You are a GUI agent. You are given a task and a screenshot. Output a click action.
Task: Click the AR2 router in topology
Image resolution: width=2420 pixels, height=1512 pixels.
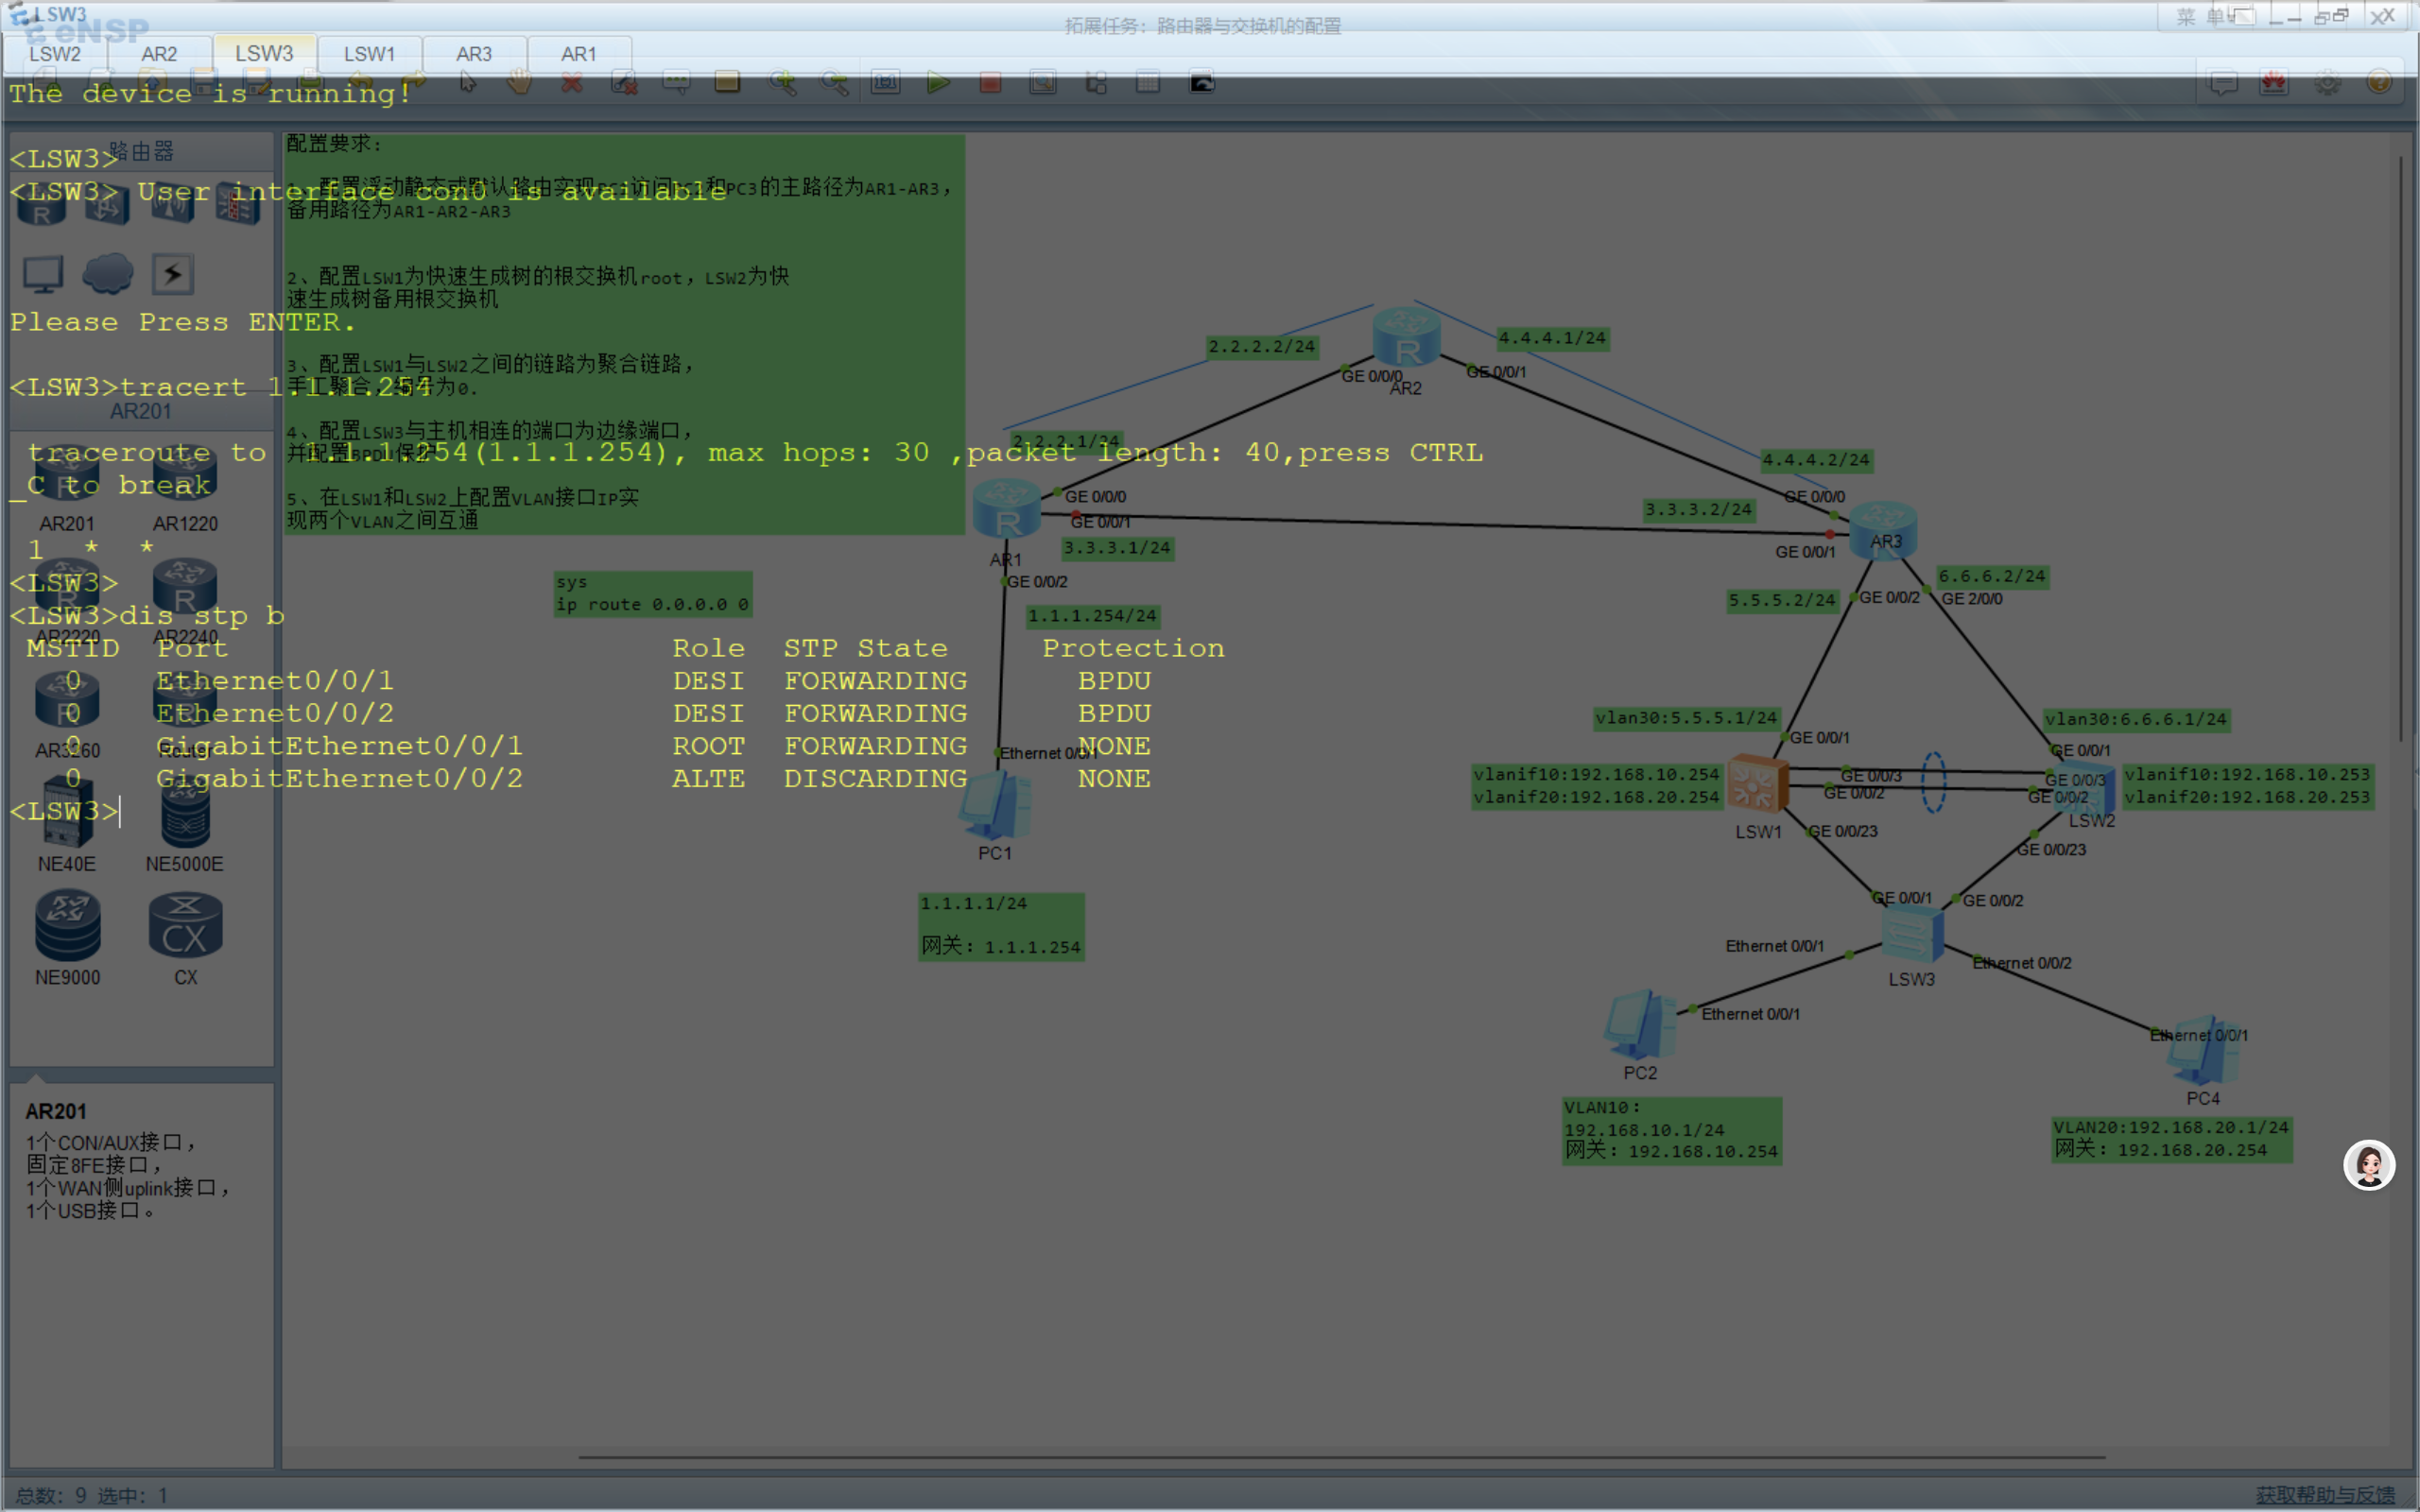1406,338
